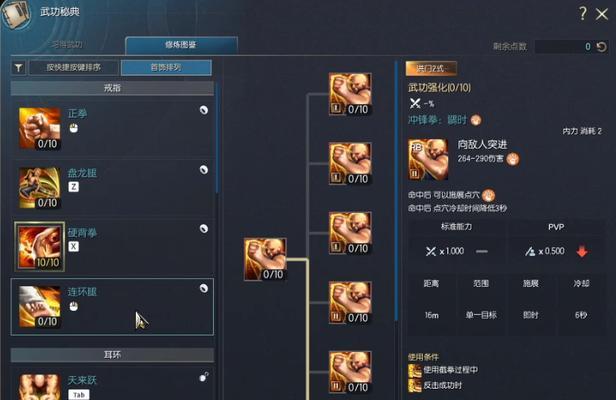Click the root skill-tree node 0/10
The image size is (616, 400).
point(265,259)
